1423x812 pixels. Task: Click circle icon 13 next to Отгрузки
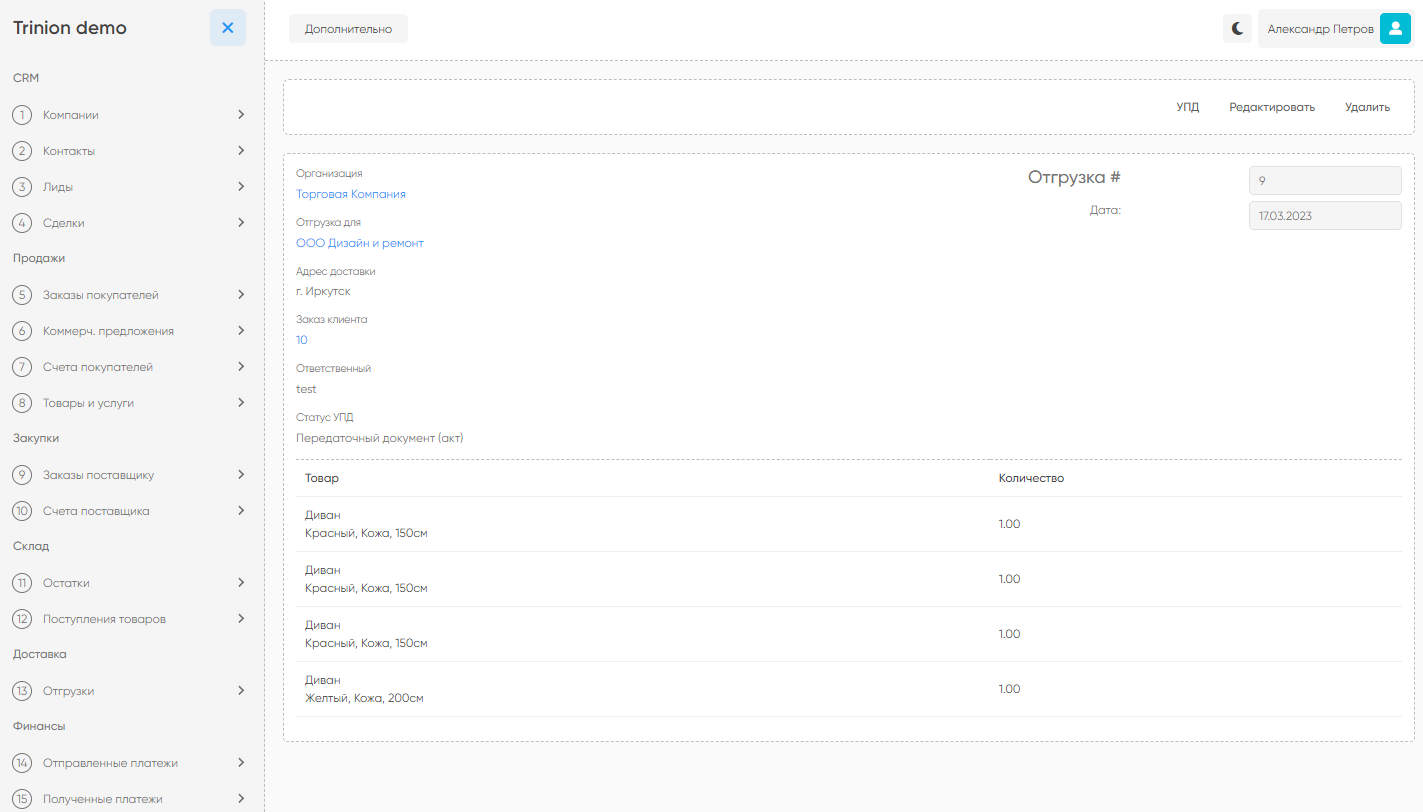(22, 691)
